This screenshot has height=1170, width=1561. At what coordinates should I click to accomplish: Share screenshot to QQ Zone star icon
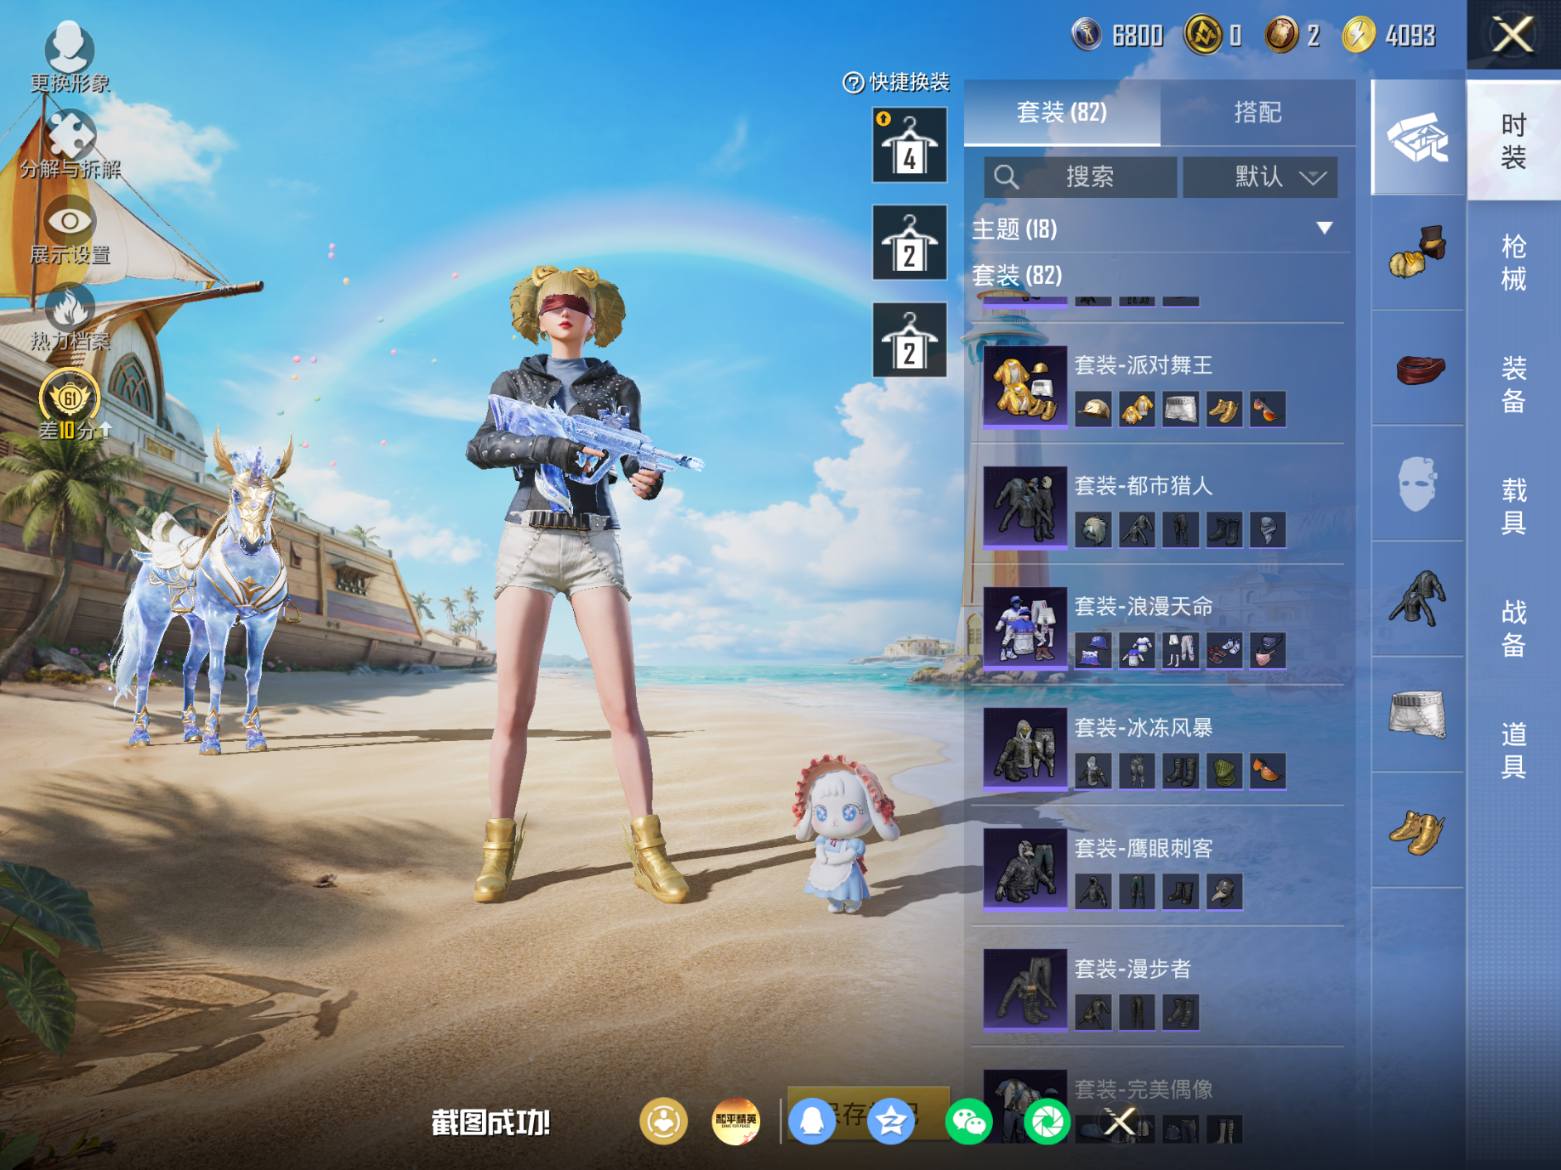click(x=890, y=1121)
